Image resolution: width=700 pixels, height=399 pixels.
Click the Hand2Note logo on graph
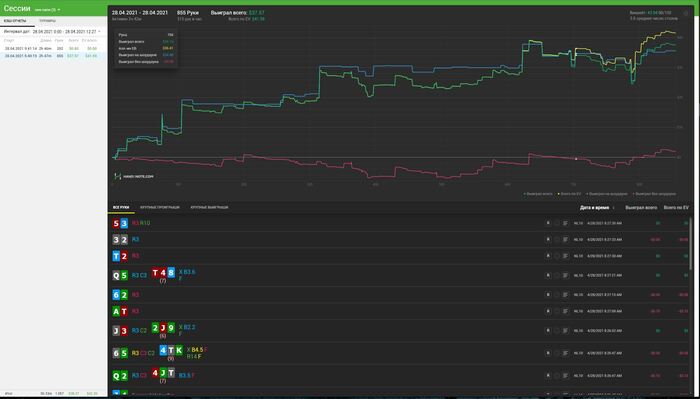point(134,176)
